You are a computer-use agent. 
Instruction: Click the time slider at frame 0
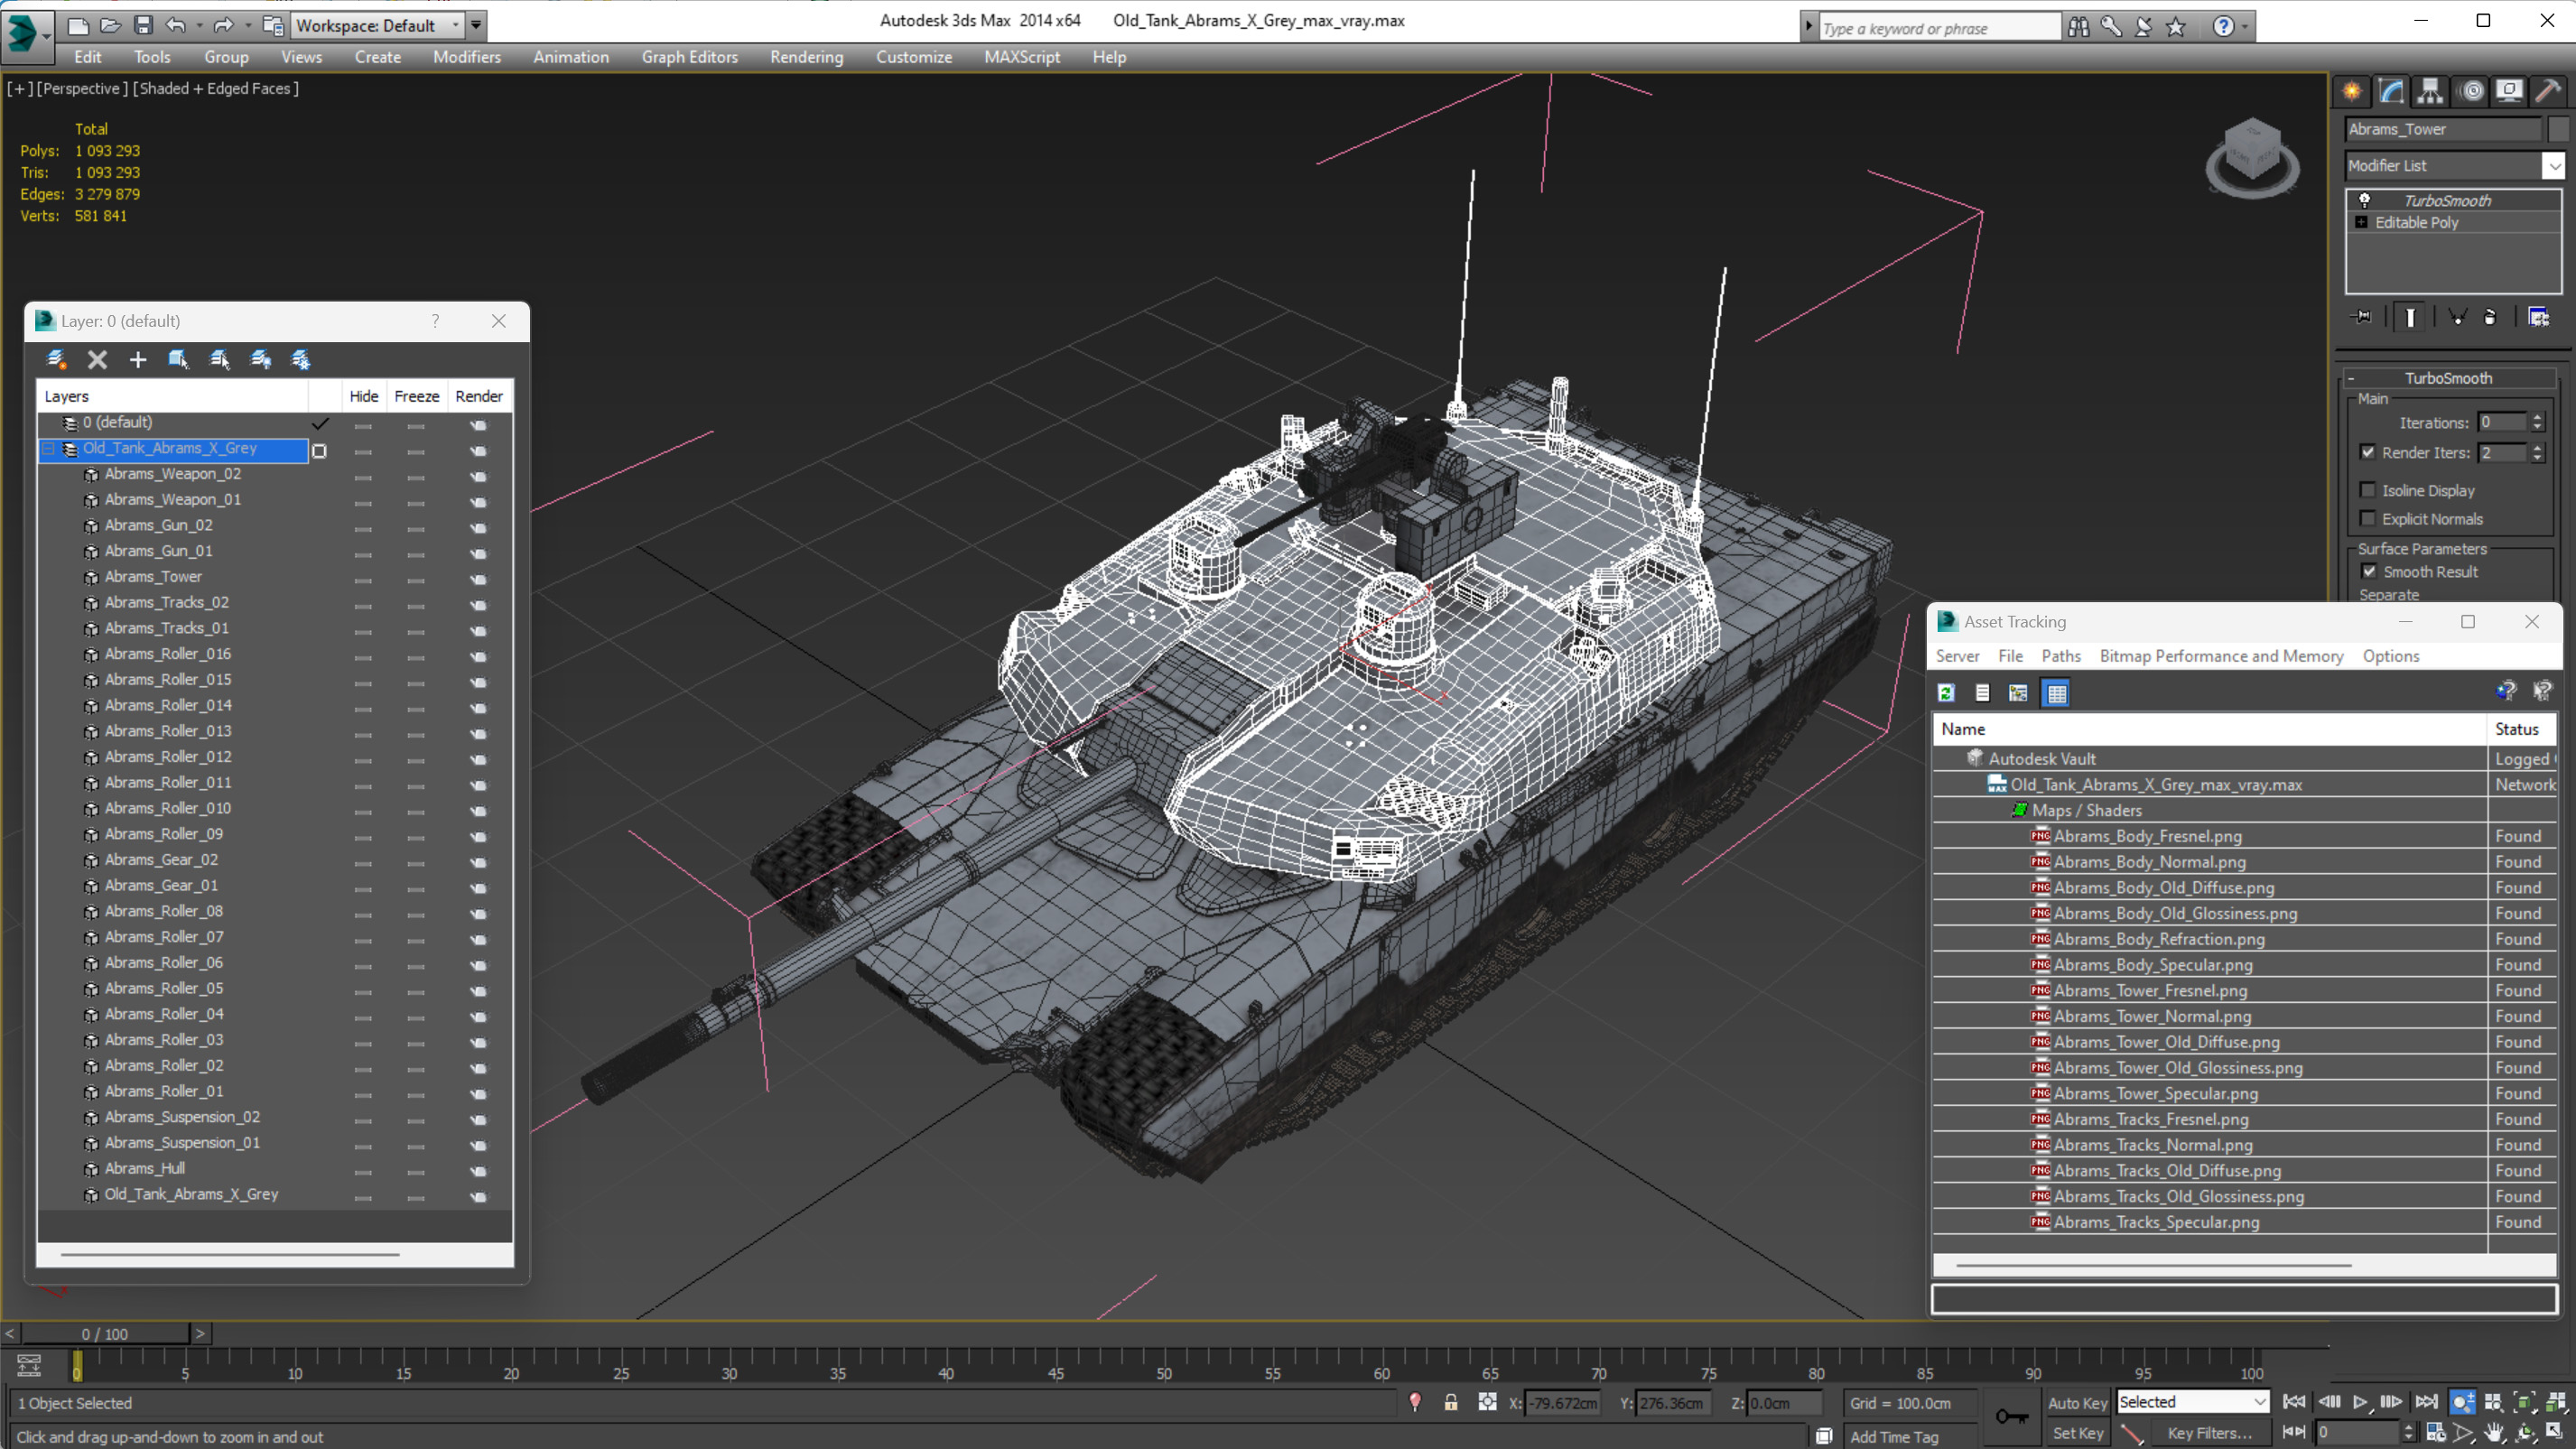[105, 1333]
